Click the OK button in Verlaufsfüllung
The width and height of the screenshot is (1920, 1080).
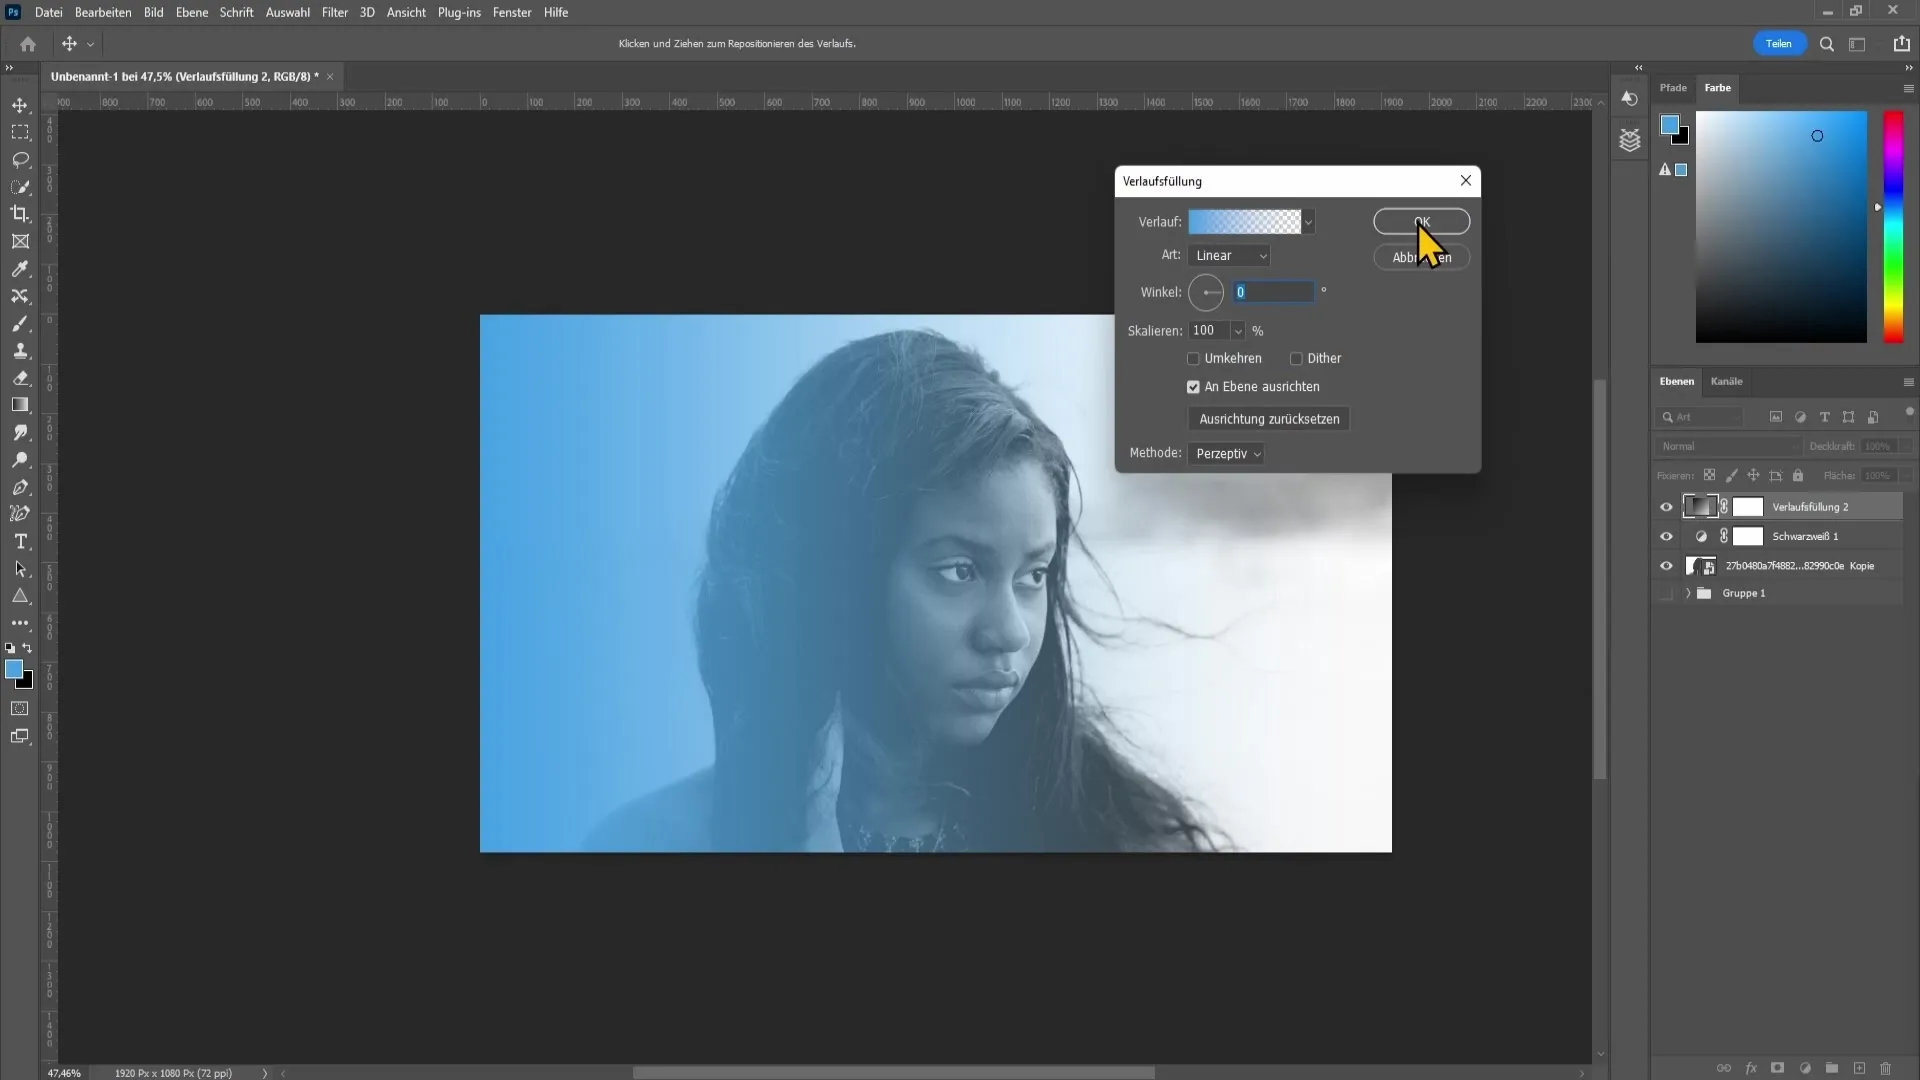click(x=1422, y=220)
